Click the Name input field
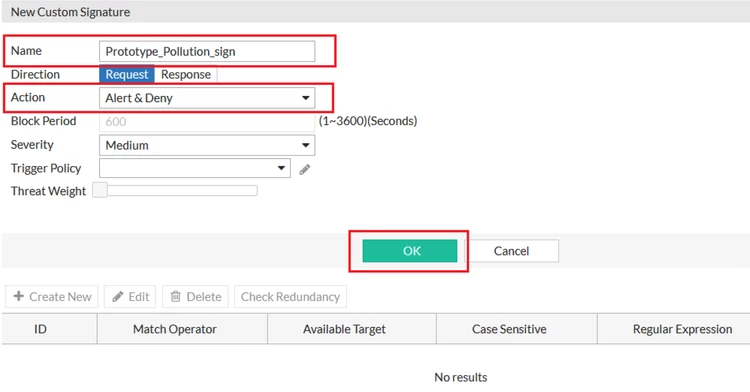The image size is (750, 392). 207,51
